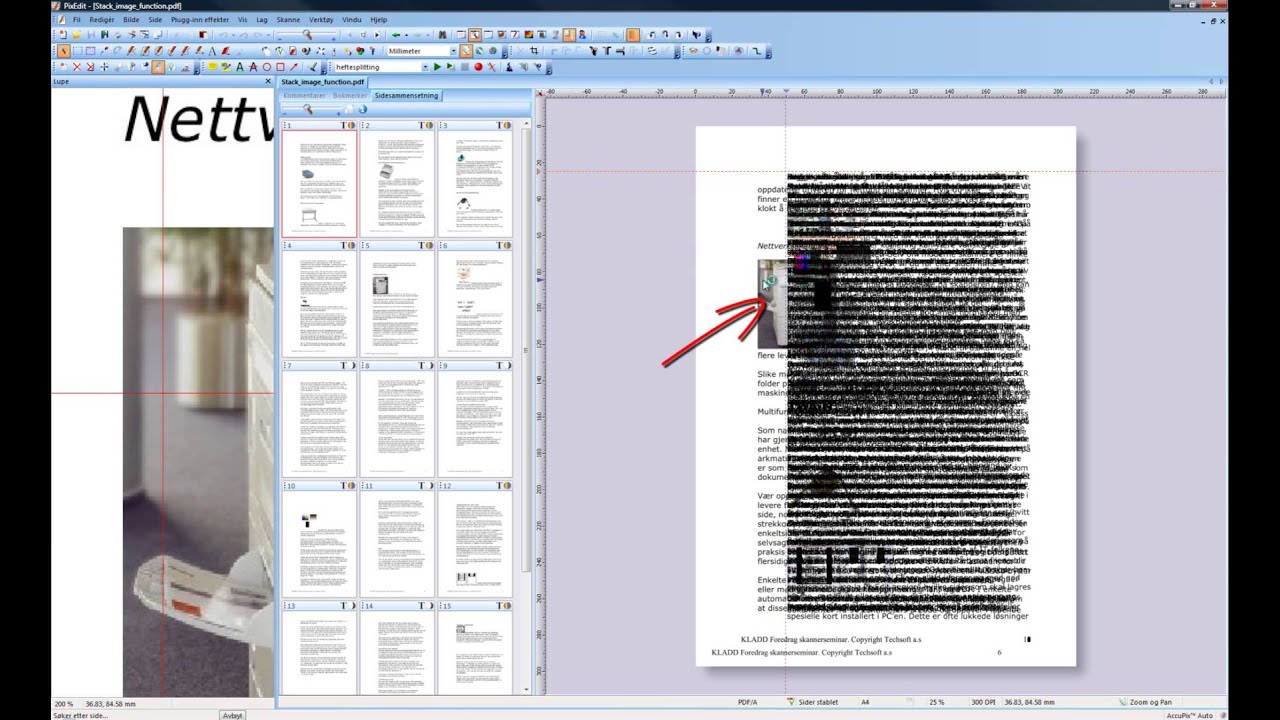The image size is (1280, 720).
Task: Switch to the Kommentarer tab
Action: [x=304, y=96]
